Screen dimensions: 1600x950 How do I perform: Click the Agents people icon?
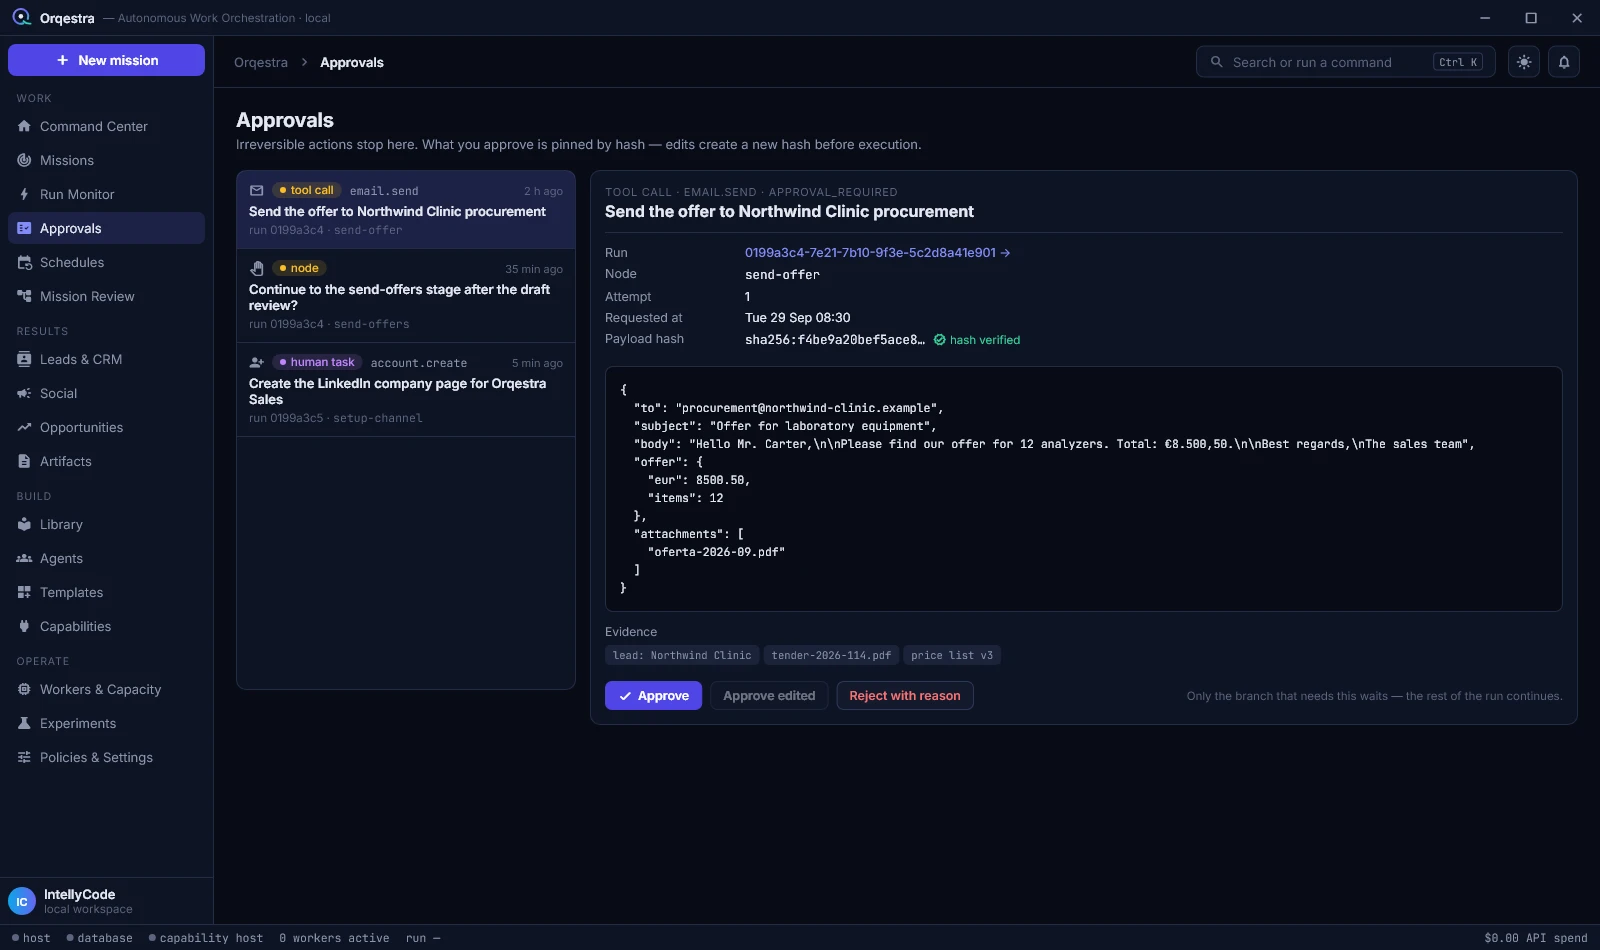click(24, 558)
